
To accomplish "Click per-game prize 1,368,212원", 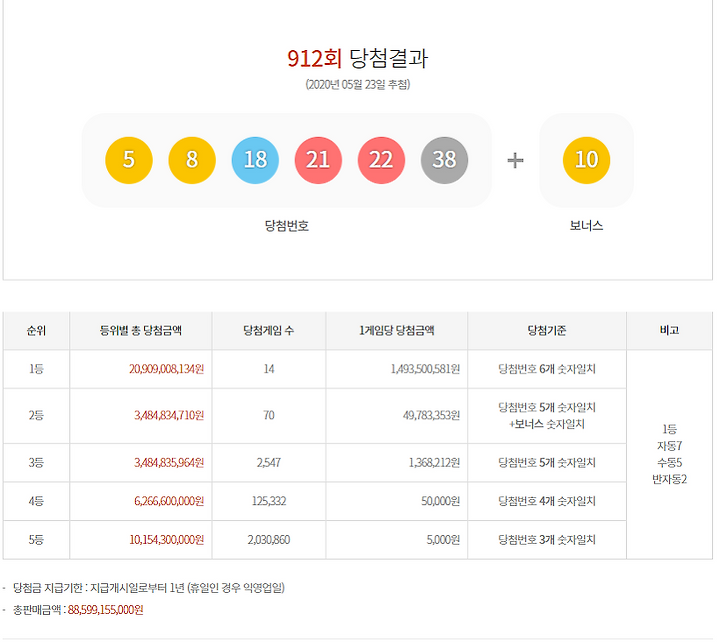I will pos(434,463).
